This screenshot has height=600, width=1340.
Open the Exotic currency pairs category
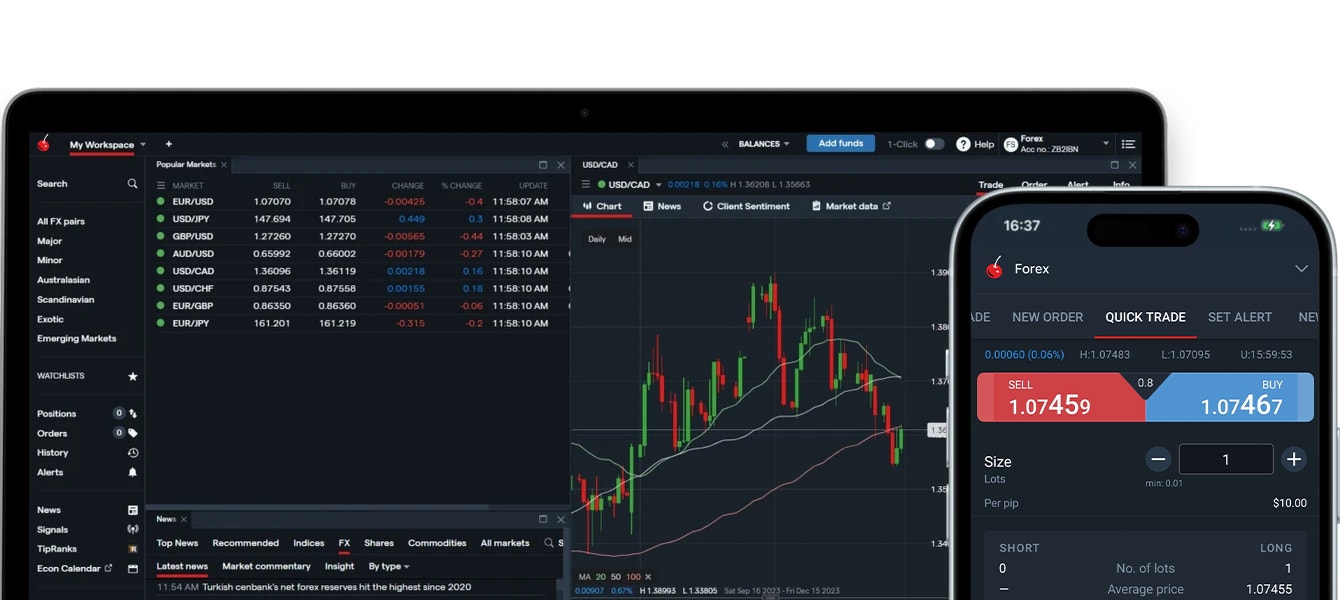point(50,319)
